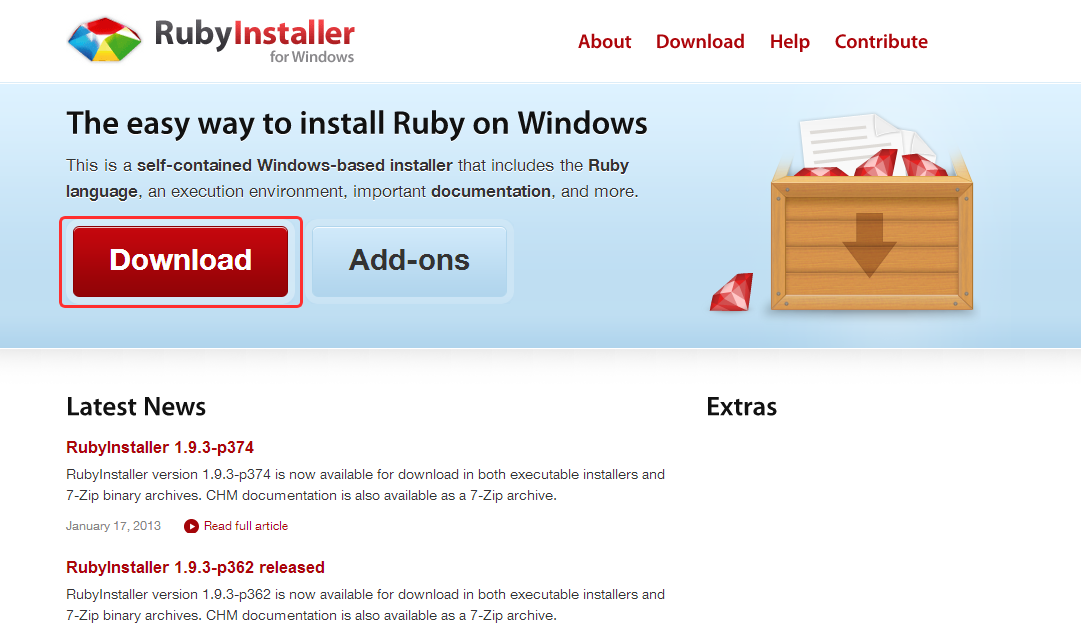
Task: Open the Help navigation item
Action: (789, 42)
